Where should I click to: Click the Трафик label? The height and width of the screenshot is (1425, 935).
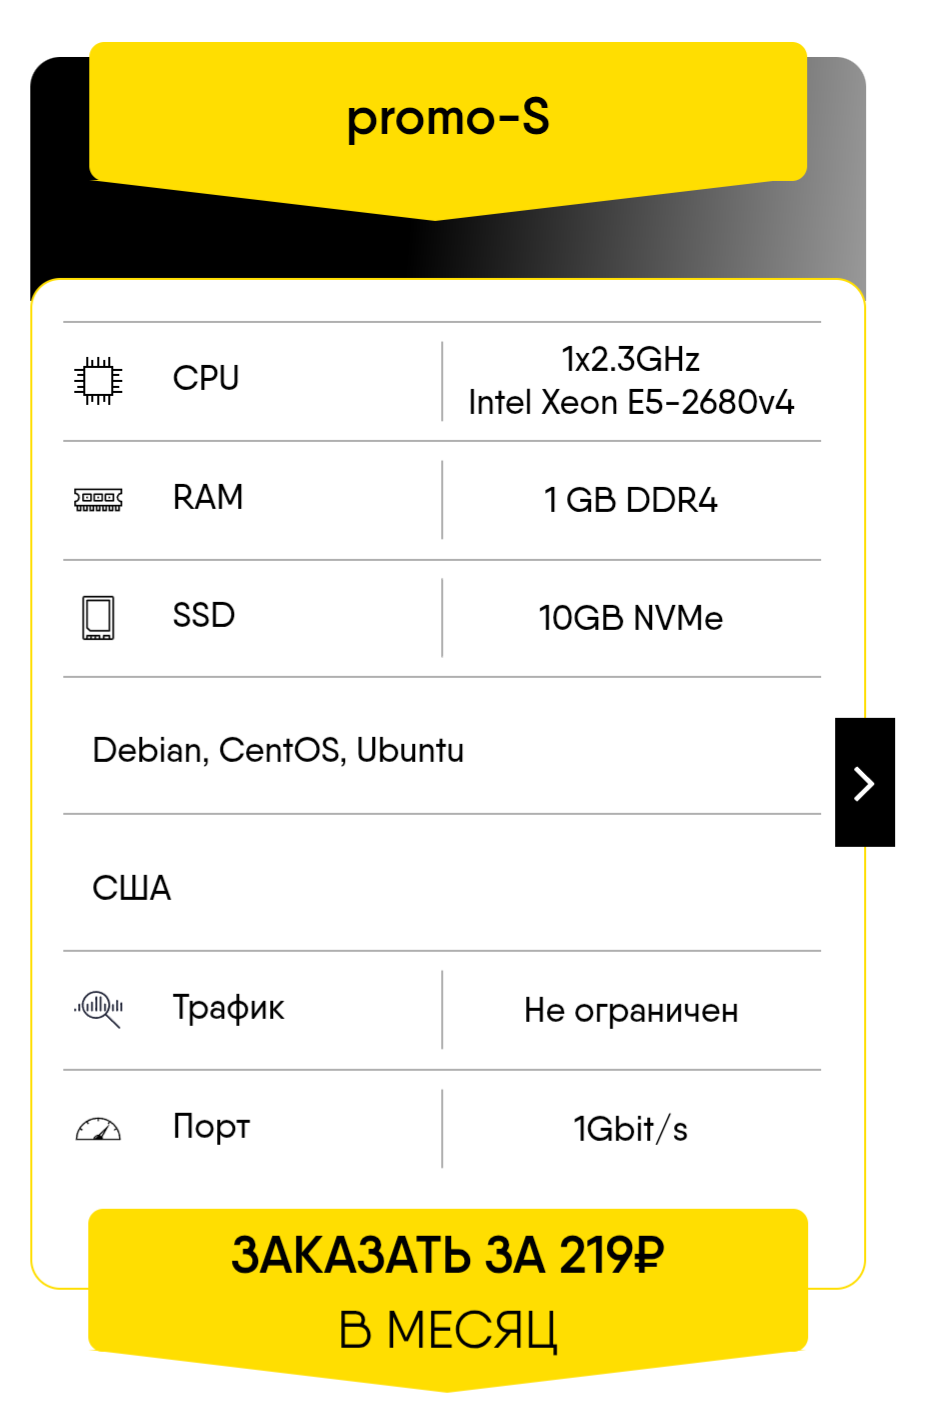[228, 1008]
